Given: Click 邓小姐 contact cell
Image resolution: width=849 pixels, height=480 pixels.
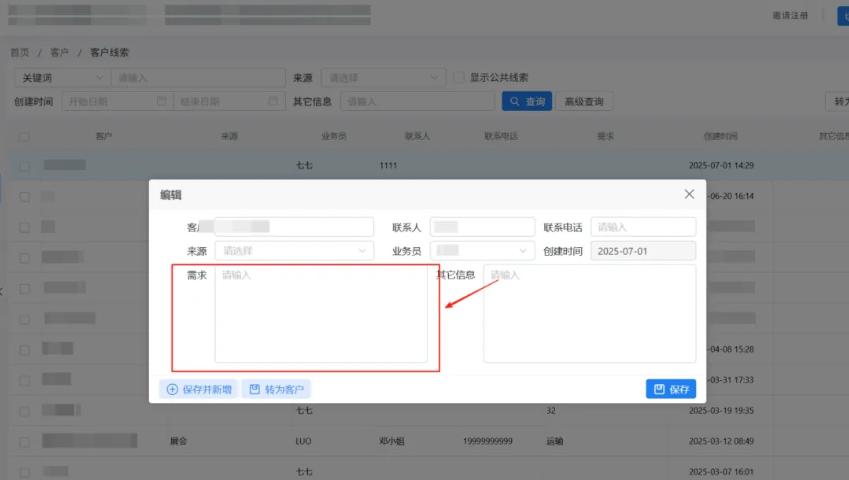Looking at the screenshot, I should click(x=392, y=442).
